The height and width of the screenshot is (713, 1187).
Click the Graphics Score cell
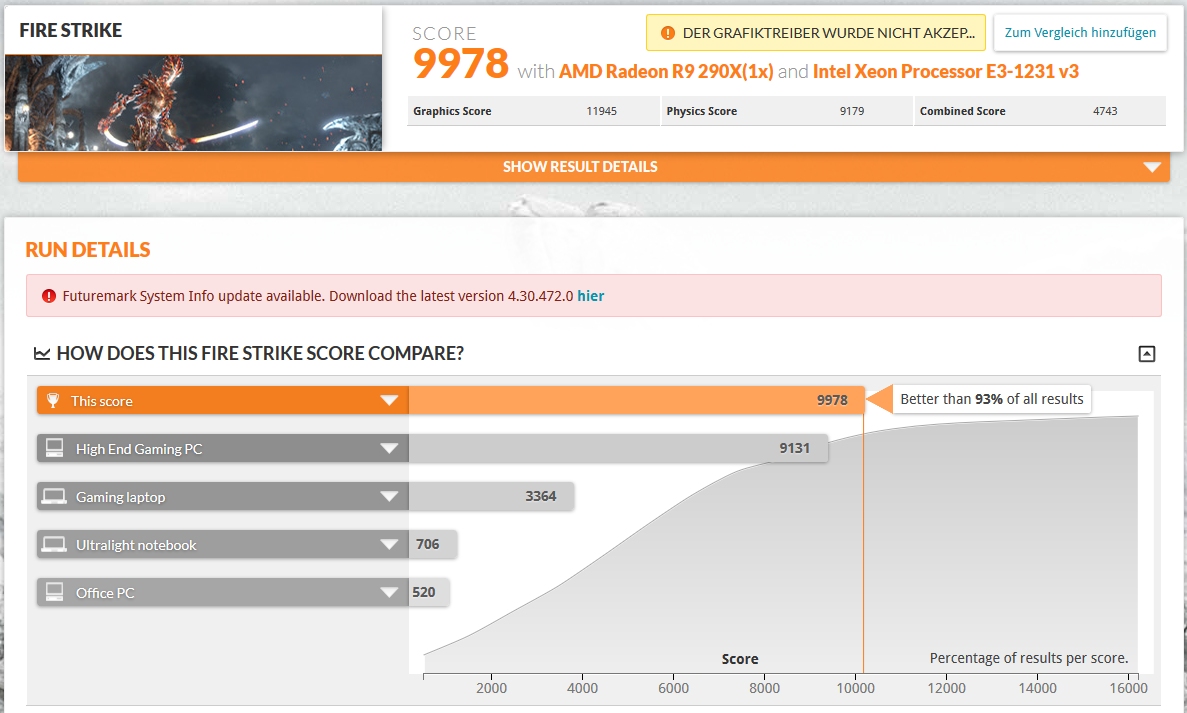point(533,111)
